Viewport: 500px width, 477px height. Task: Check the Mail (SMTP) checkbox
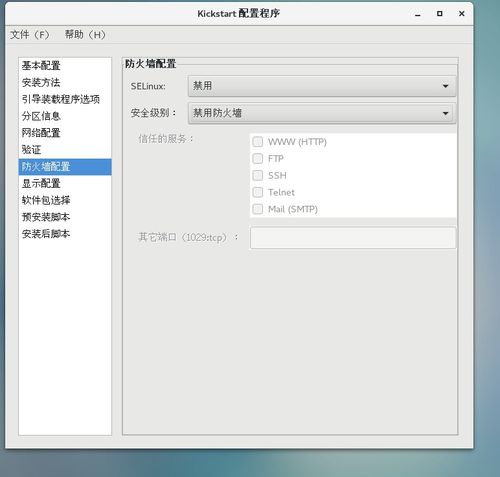tap(258, 209)
